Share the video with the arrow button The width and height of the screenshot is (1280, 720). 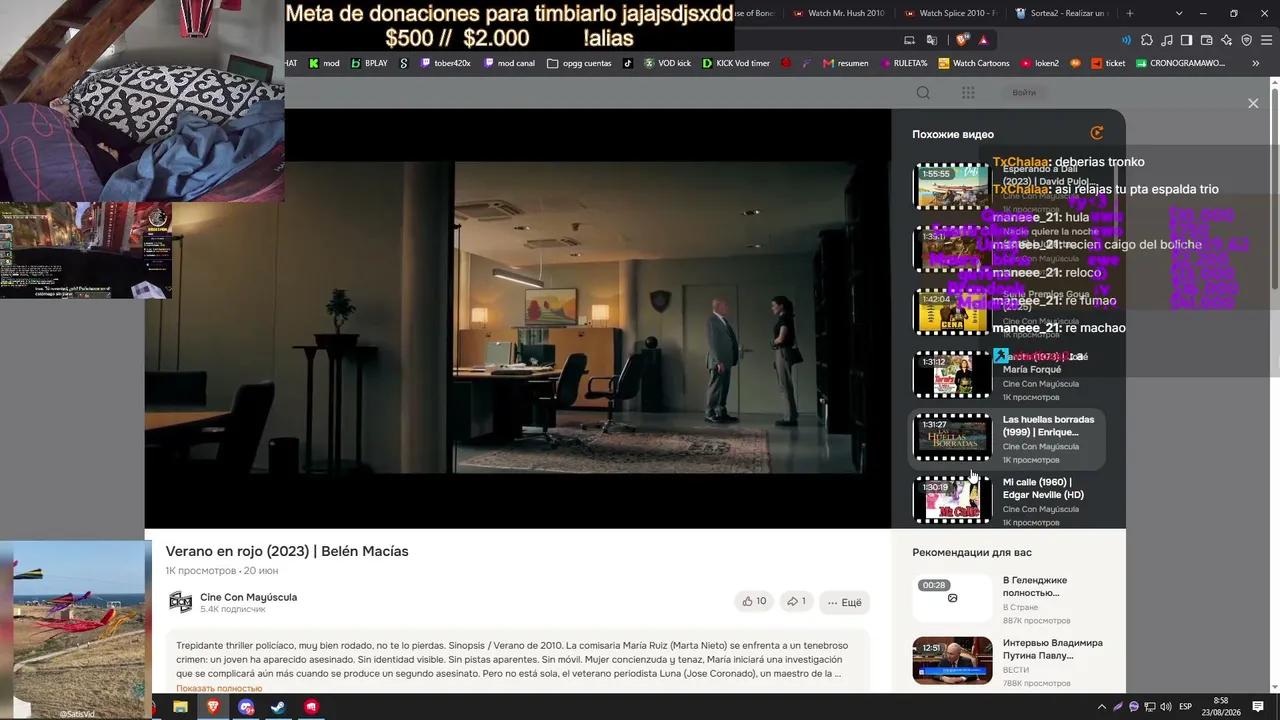pyautogui.click(x=796, y=601)
